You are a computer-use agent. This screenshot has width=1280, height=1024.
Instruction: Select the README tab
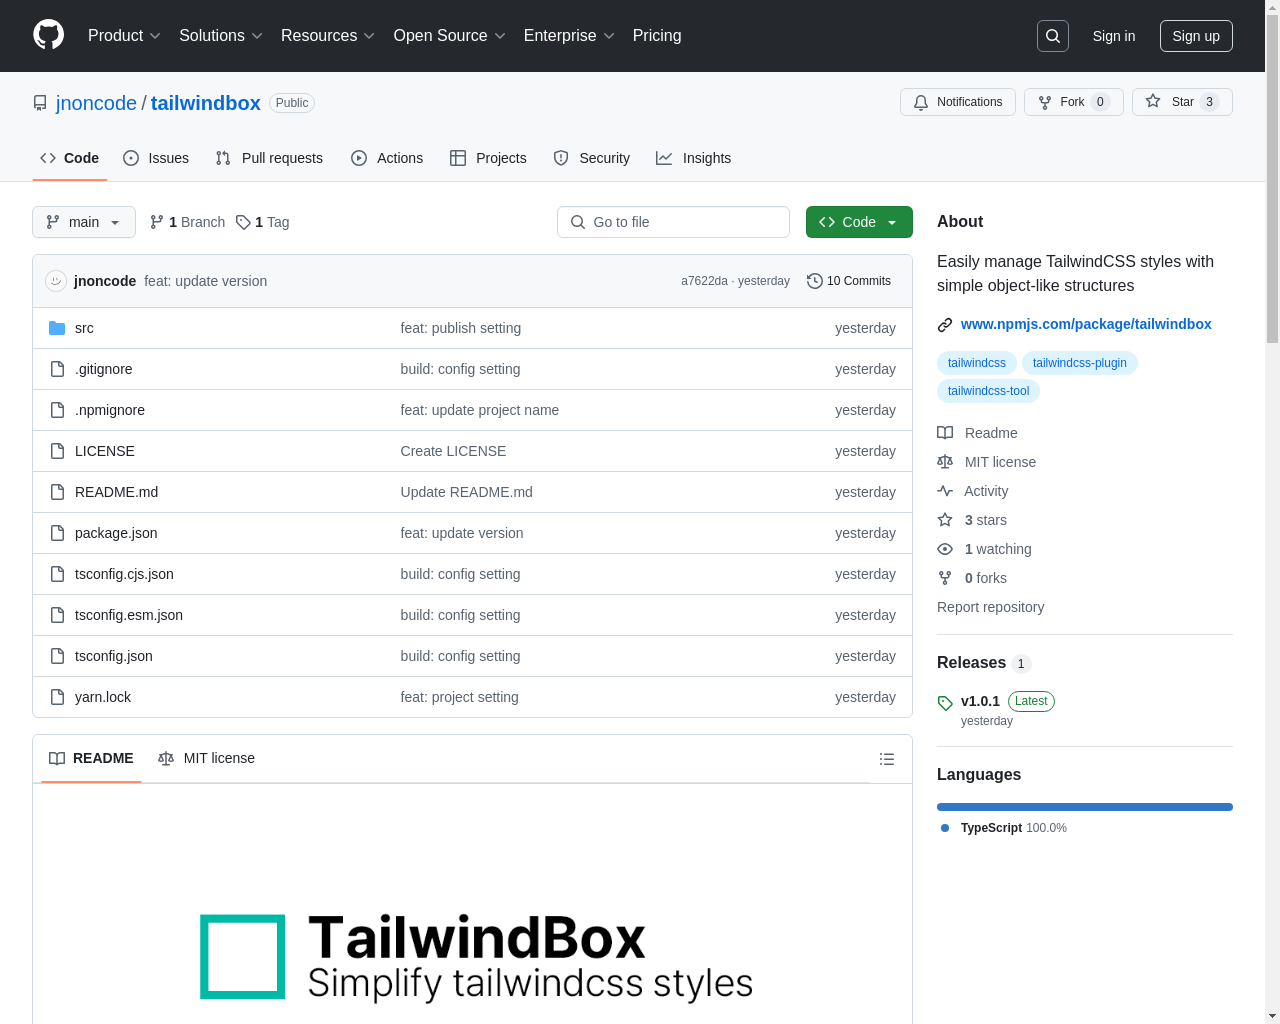[91, 758]
